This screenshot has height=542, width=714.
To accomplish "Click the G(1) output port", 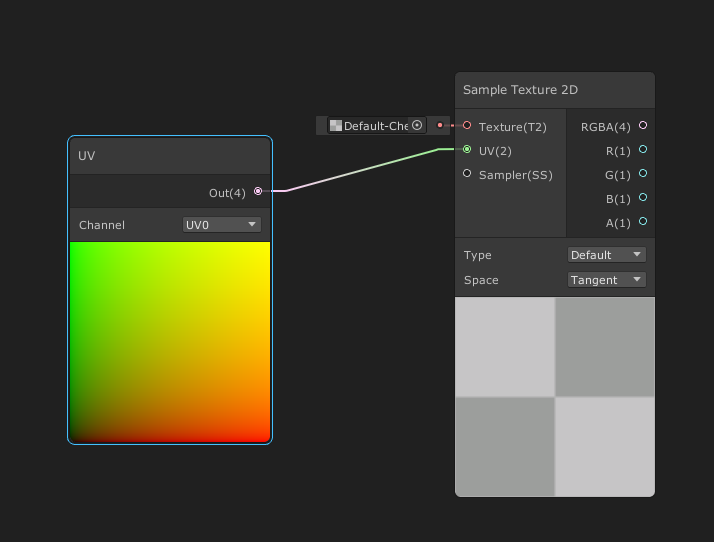I will 643,174.
